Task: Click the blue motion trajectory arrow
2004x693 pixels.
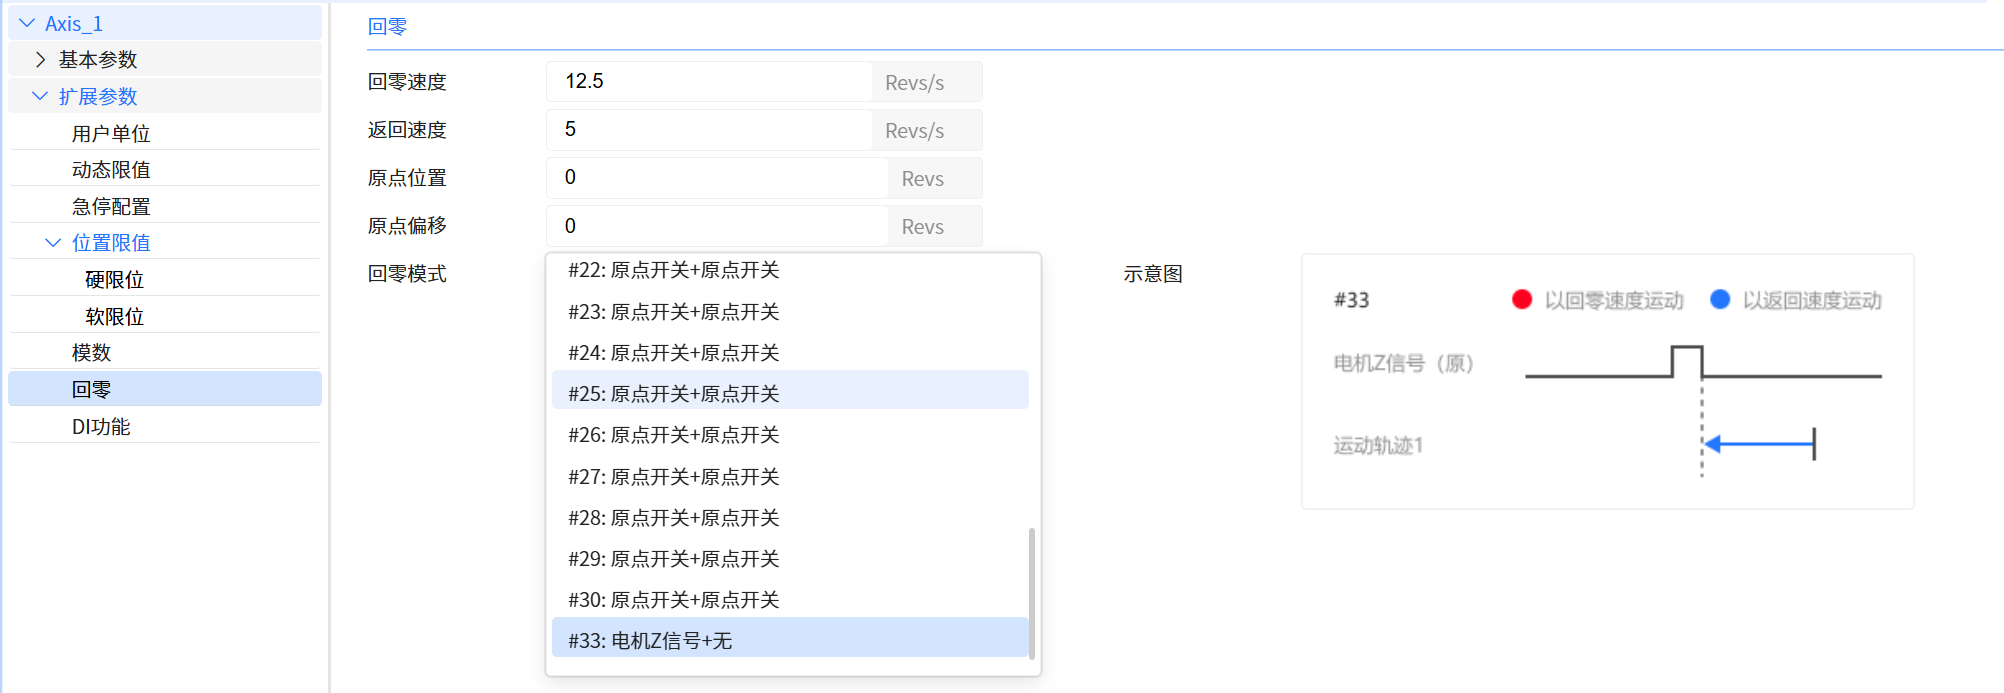Action: pos(1759,443)
